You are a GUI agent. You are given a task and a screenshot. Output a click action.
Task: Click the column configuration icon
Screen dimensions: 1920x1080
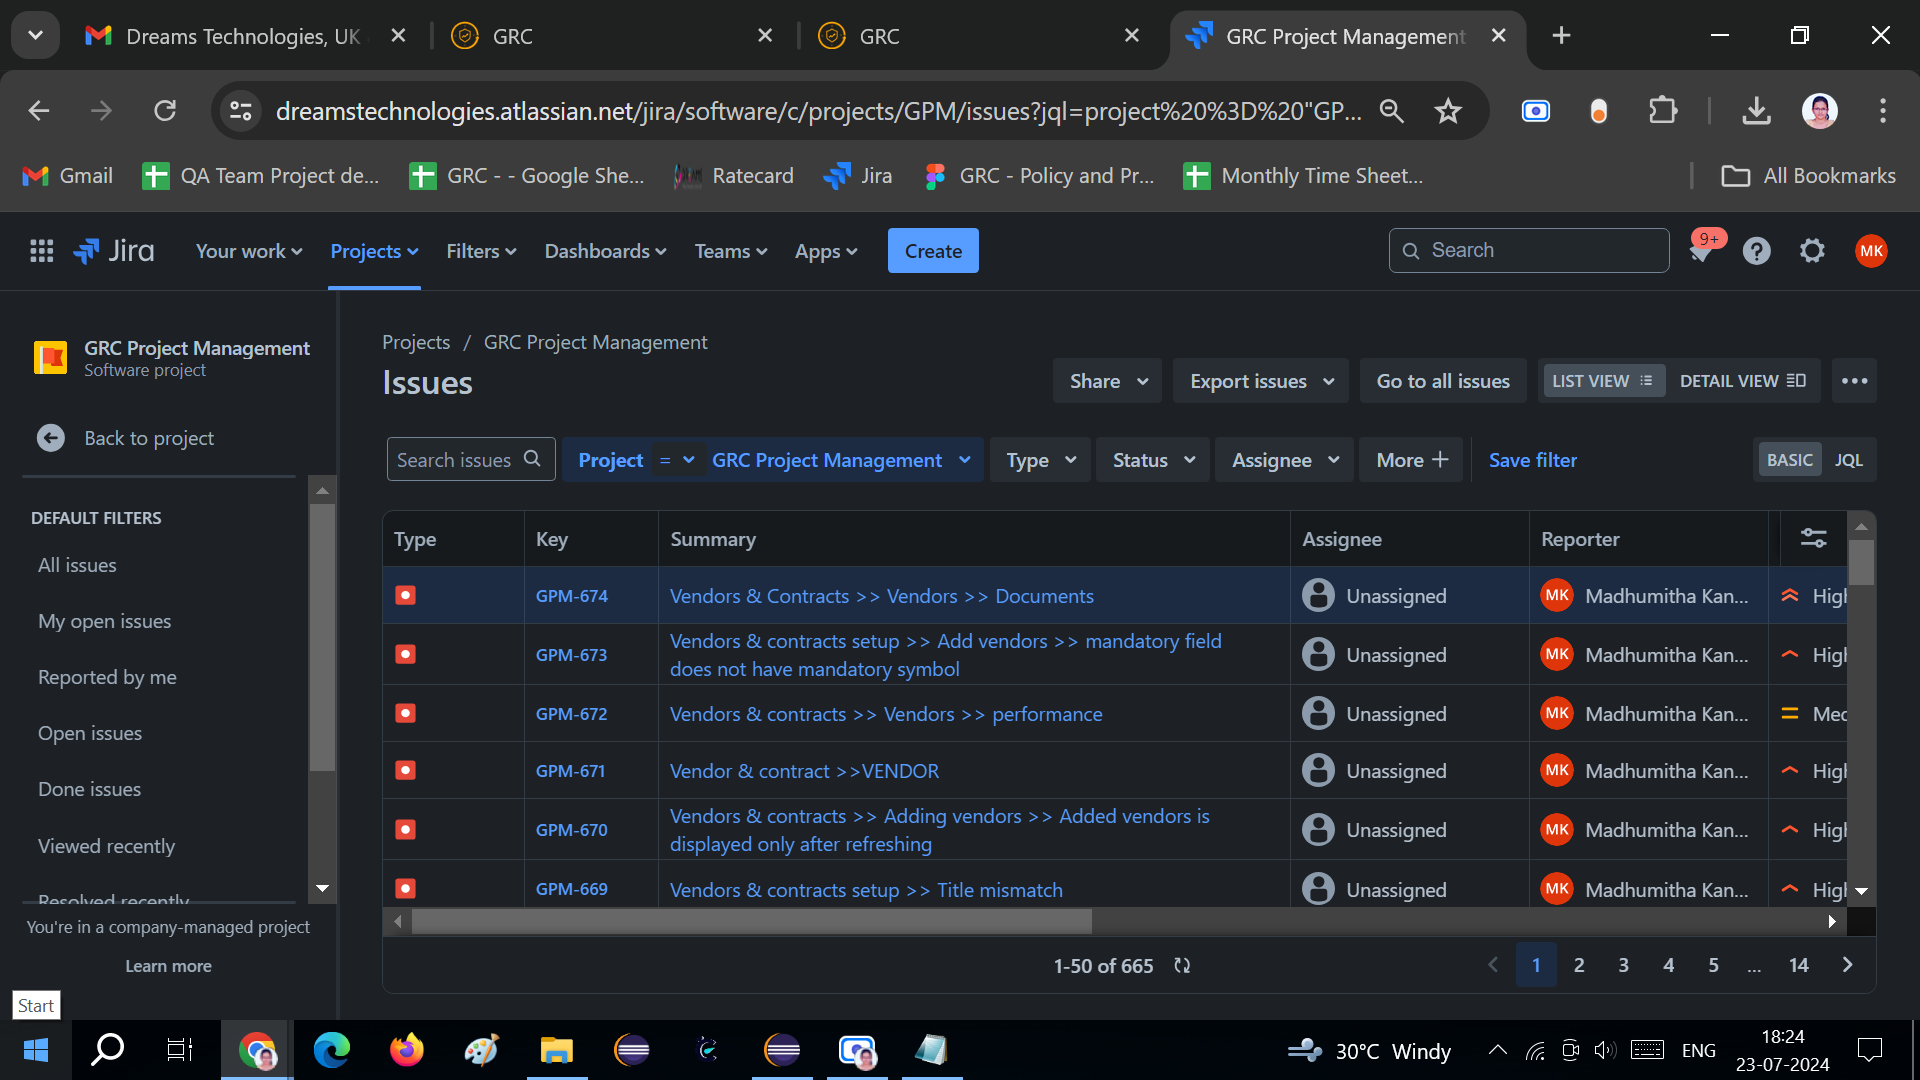click(x=1813, y=538)
